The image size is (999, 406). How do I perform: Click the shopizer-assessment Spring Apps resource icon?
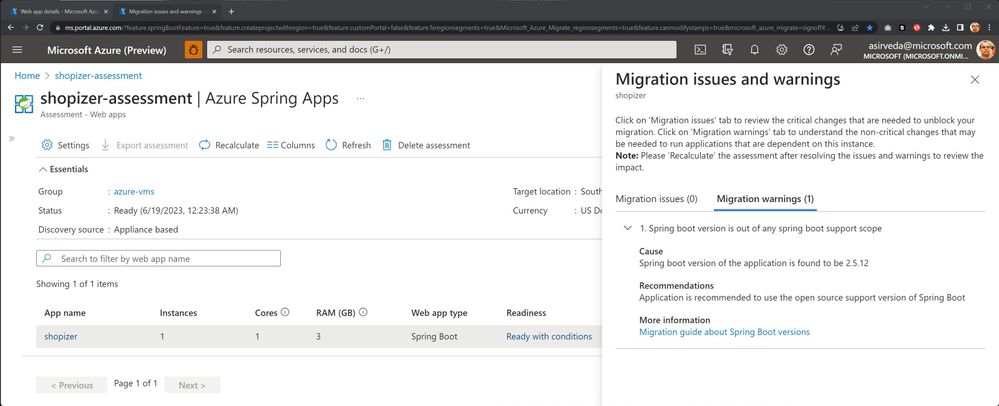point(24,104)
